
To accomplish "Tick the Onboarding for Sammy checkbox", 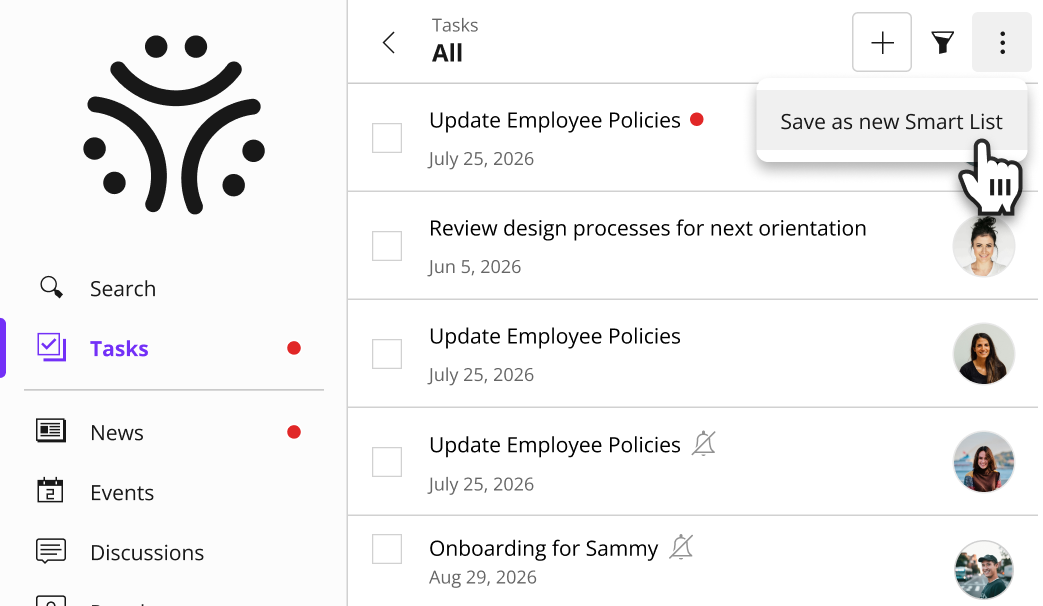I will click(386, 549).
